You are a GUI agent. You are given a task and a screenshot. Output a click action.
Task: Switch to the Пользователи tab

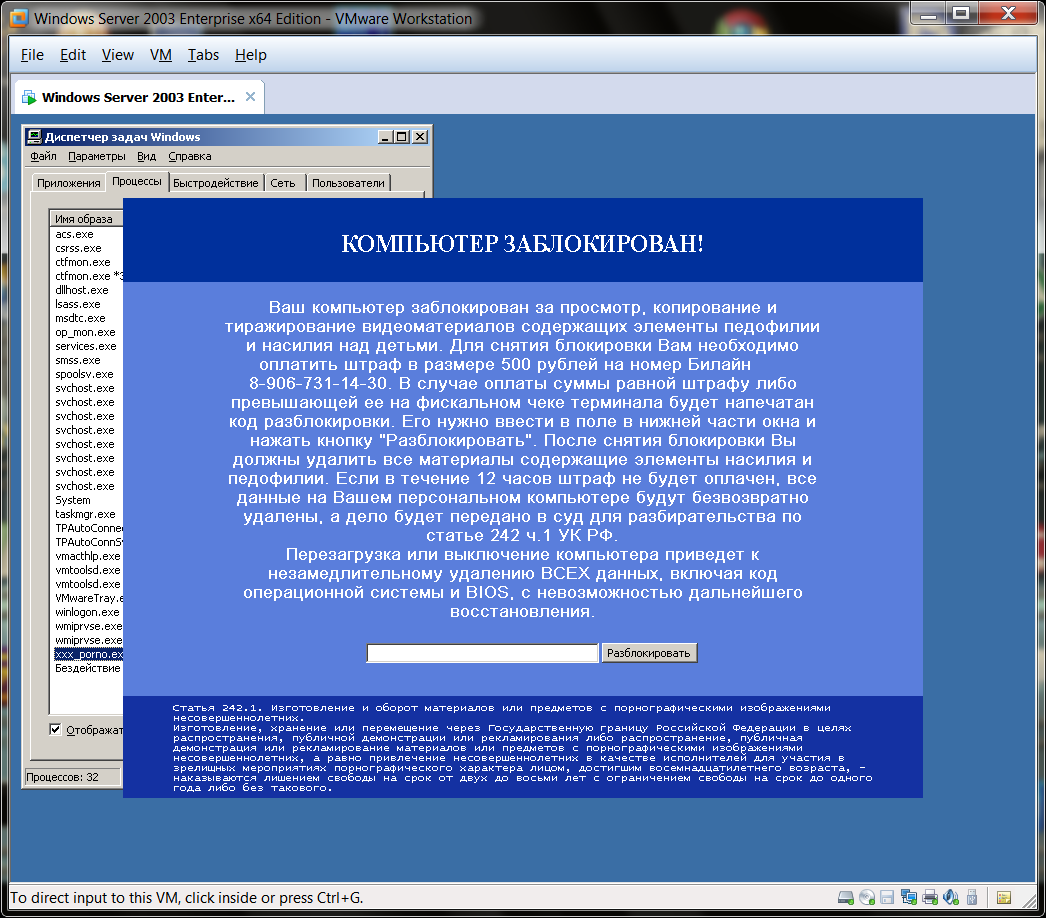(348, 183)
